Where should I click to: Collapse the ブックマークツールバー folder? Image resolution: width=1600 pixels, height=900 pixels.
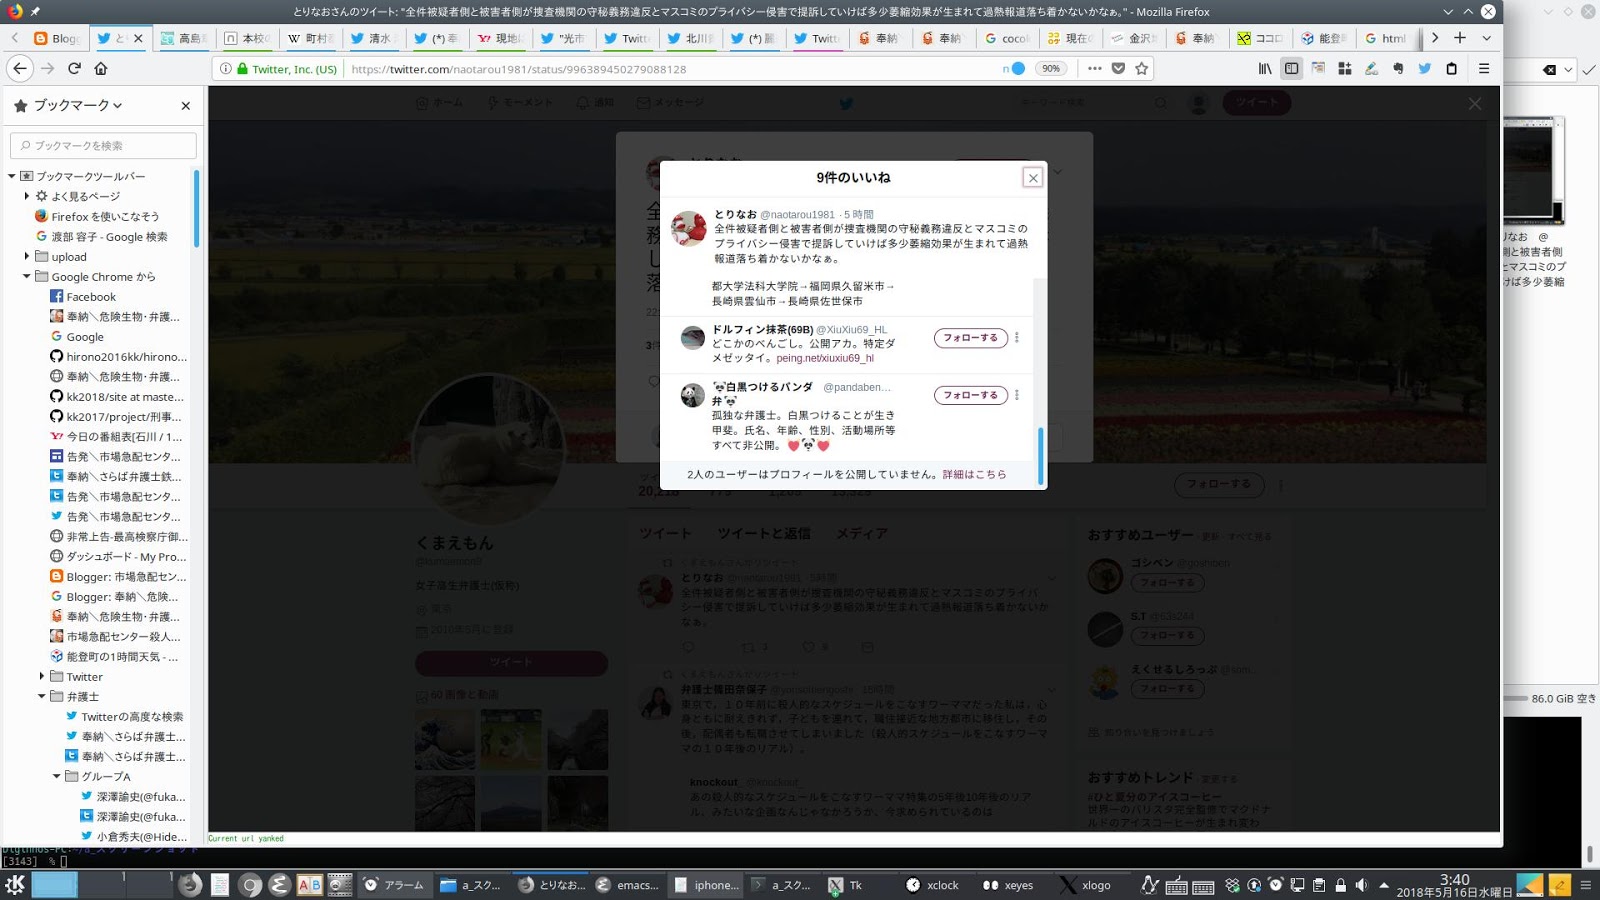(12, 176)
